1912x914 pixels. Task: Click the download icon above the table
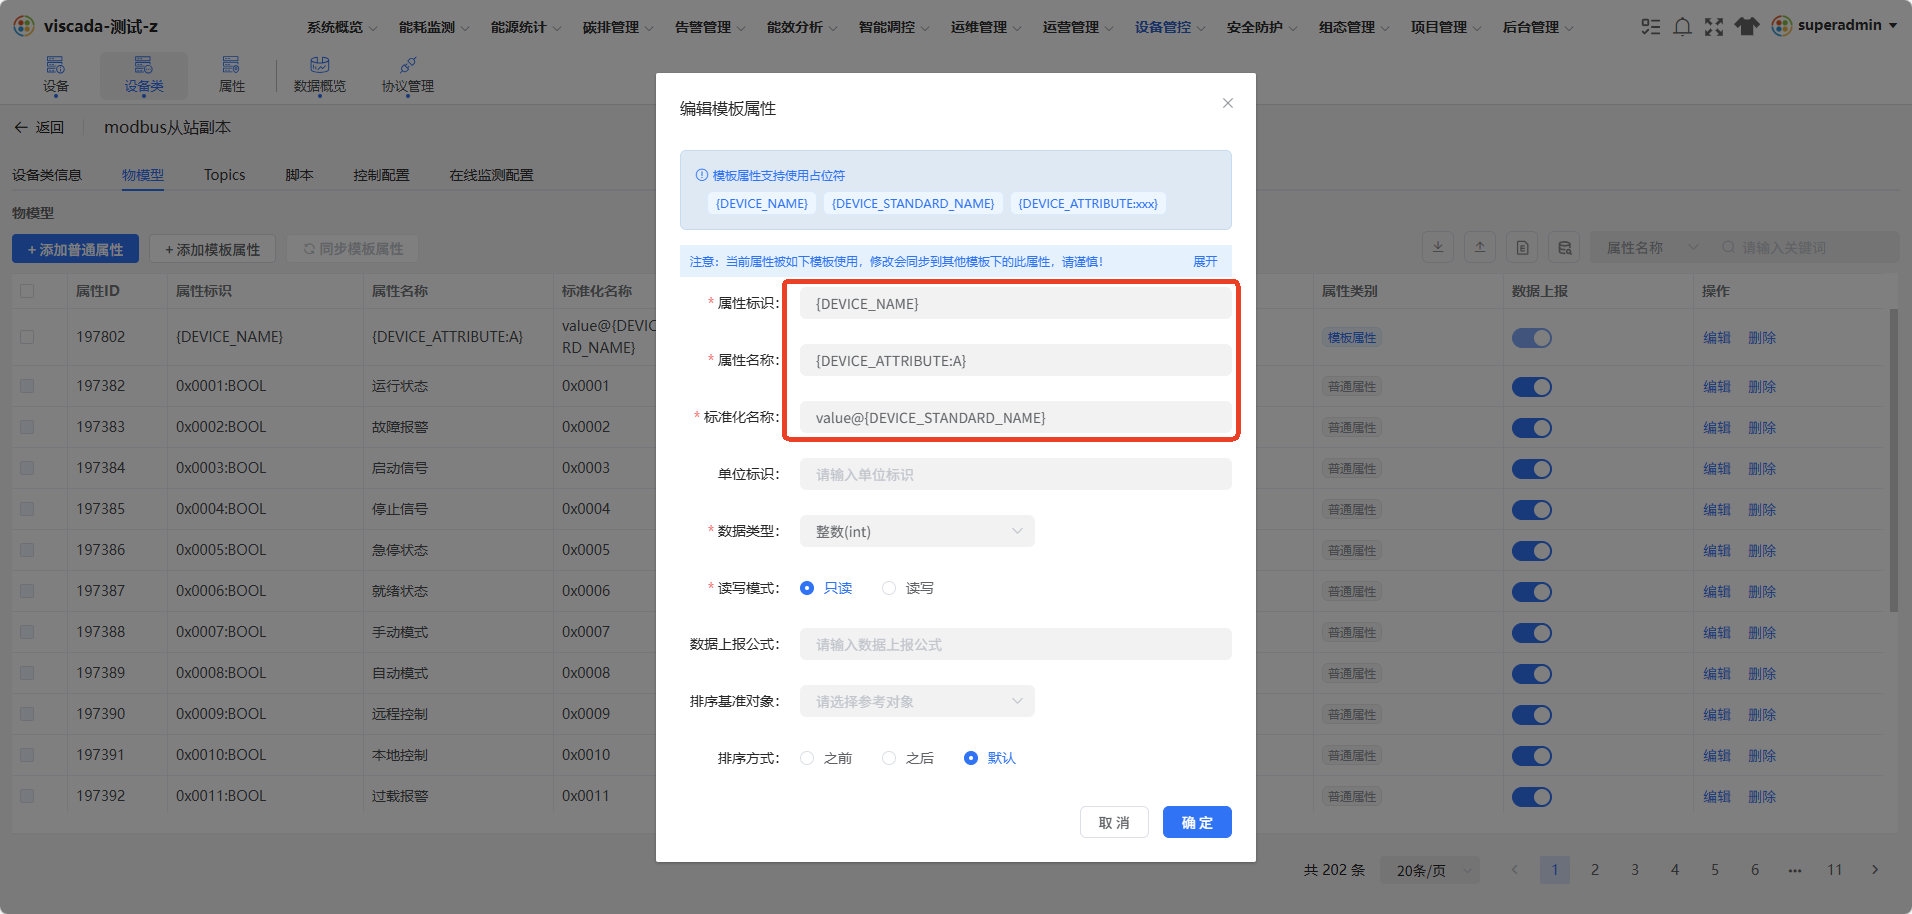click(x=1438, y=247)
